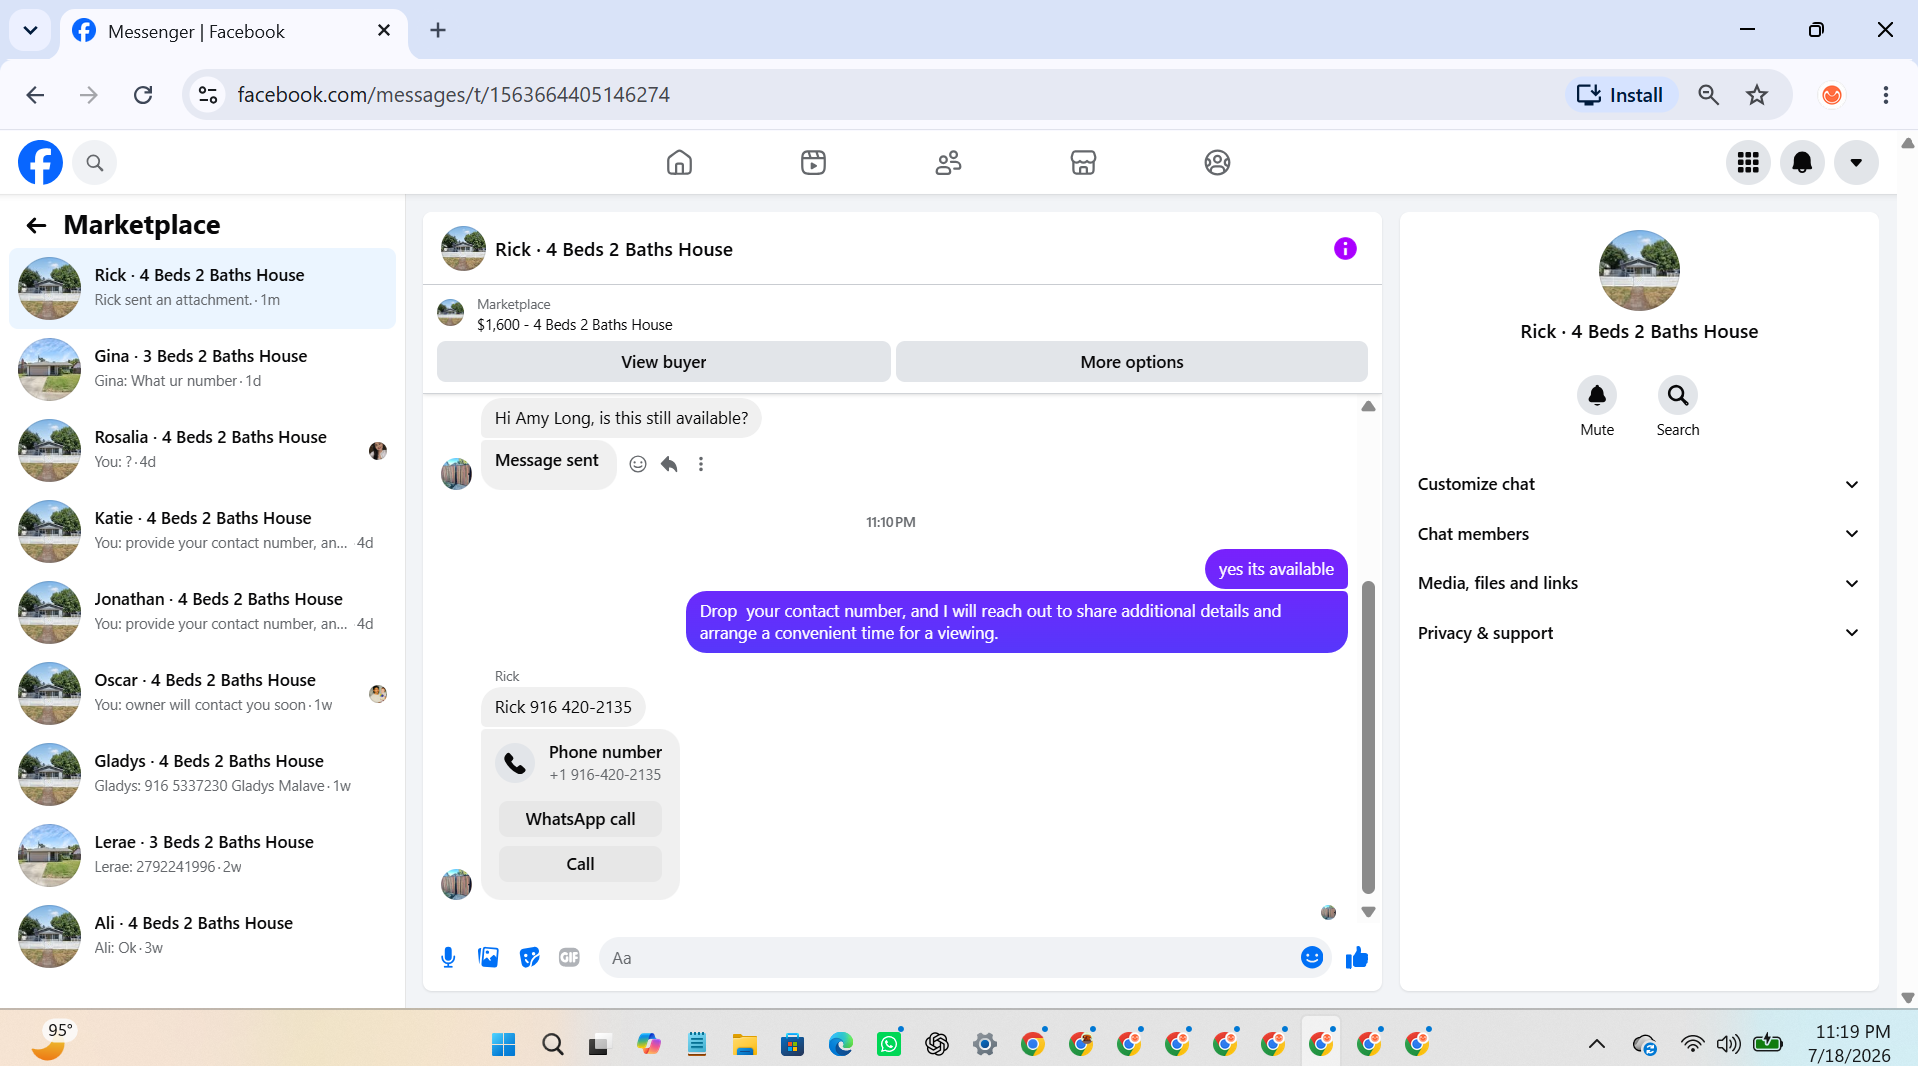Open WhatsApp from the taskbar
1918x1066 pixels.
[888, 1044]
